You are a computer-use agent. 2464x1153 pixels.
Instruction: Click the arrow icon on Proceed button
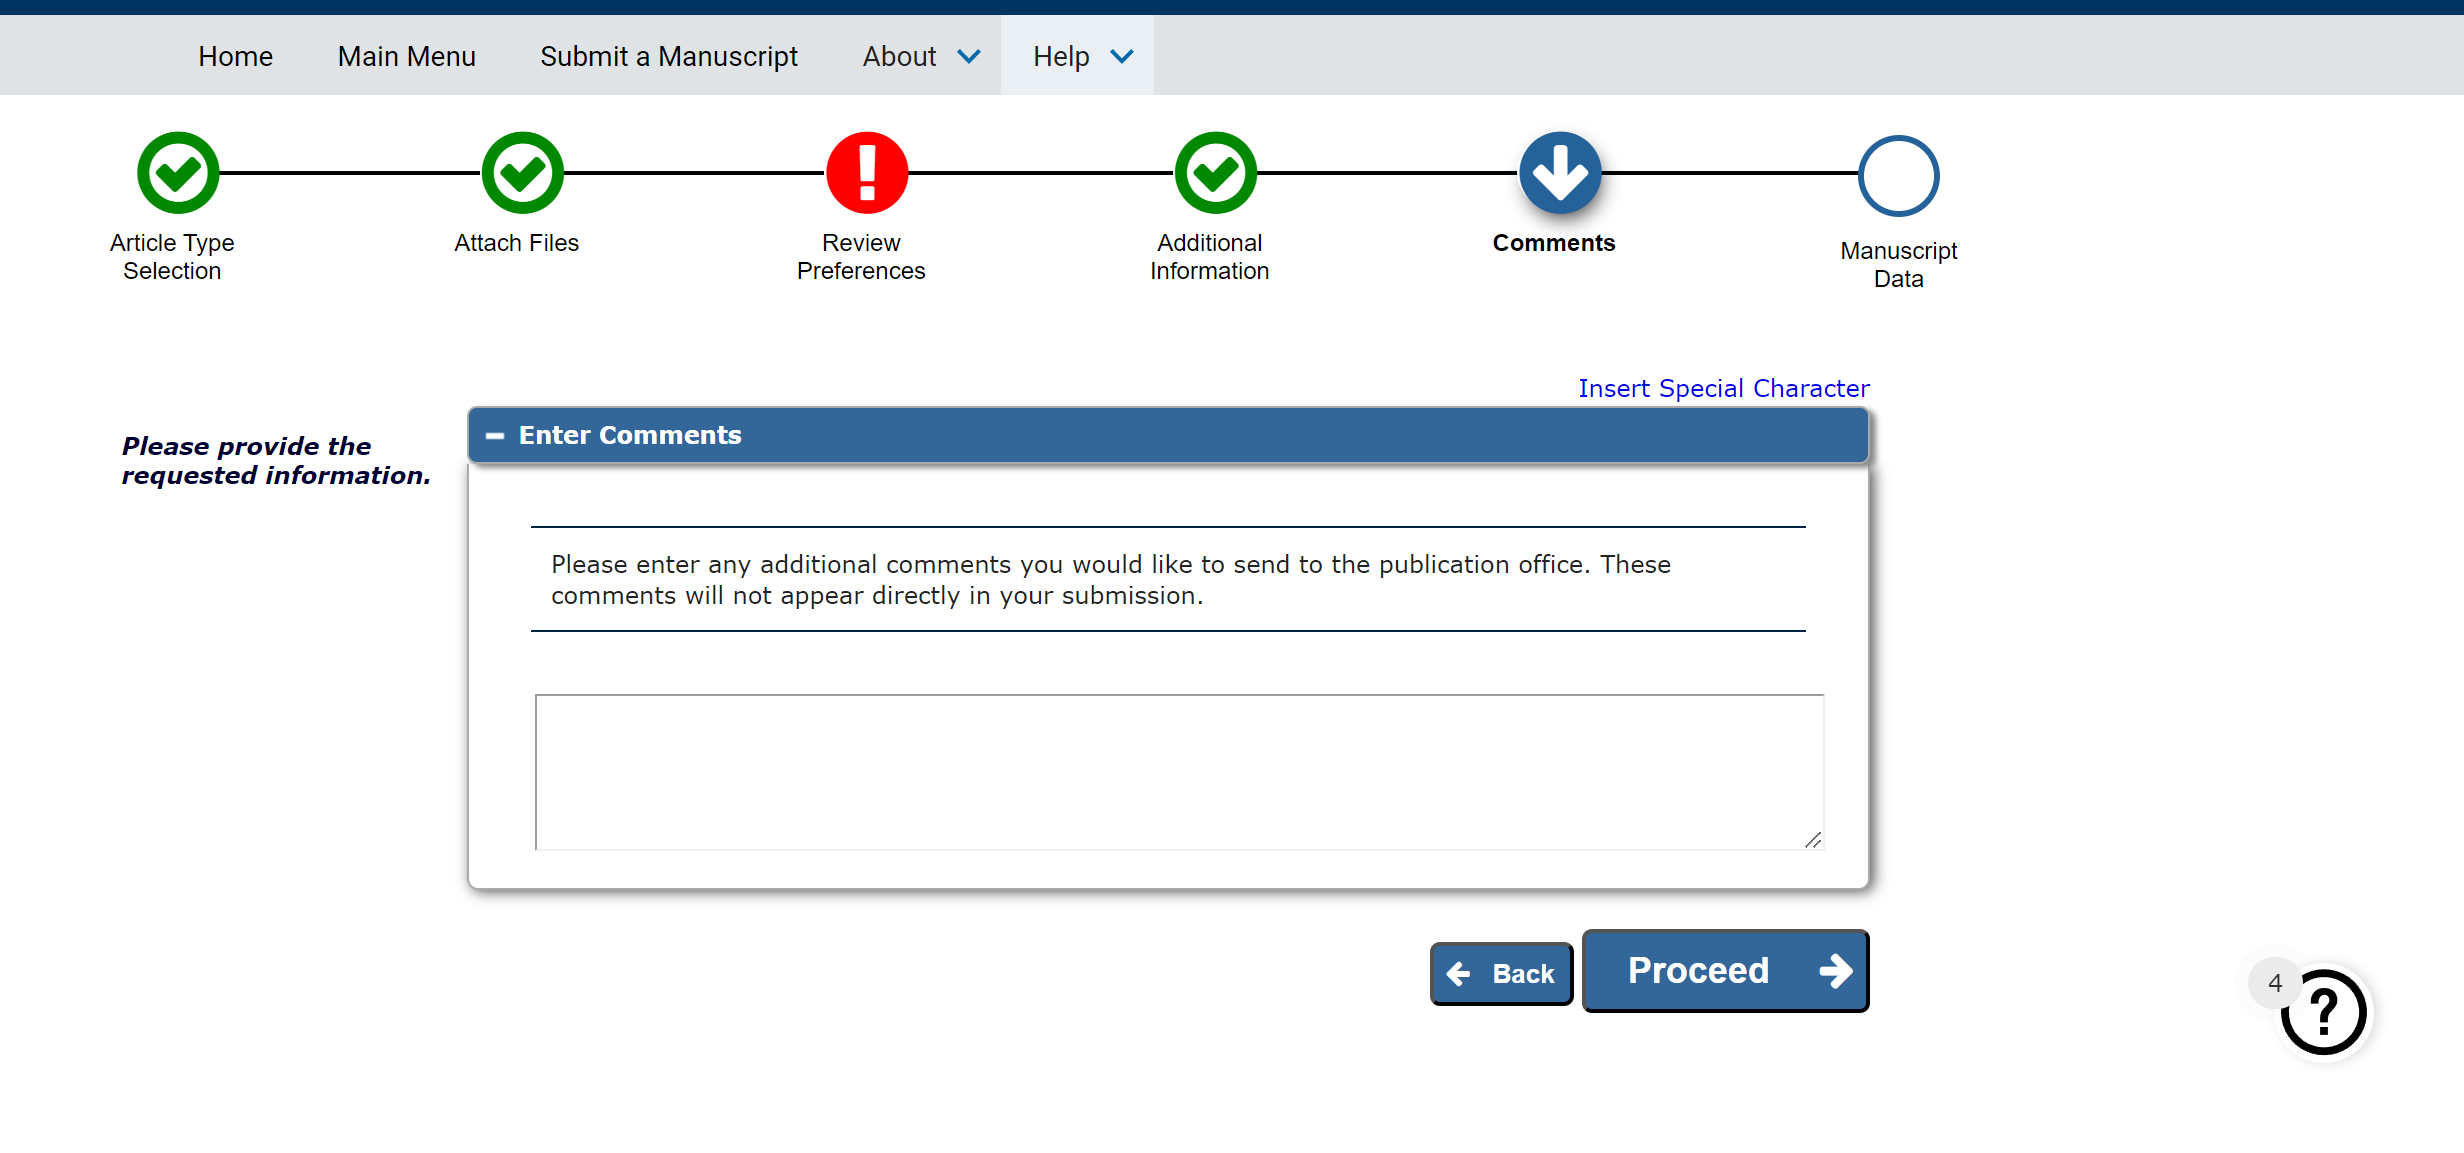[1835, 971]
